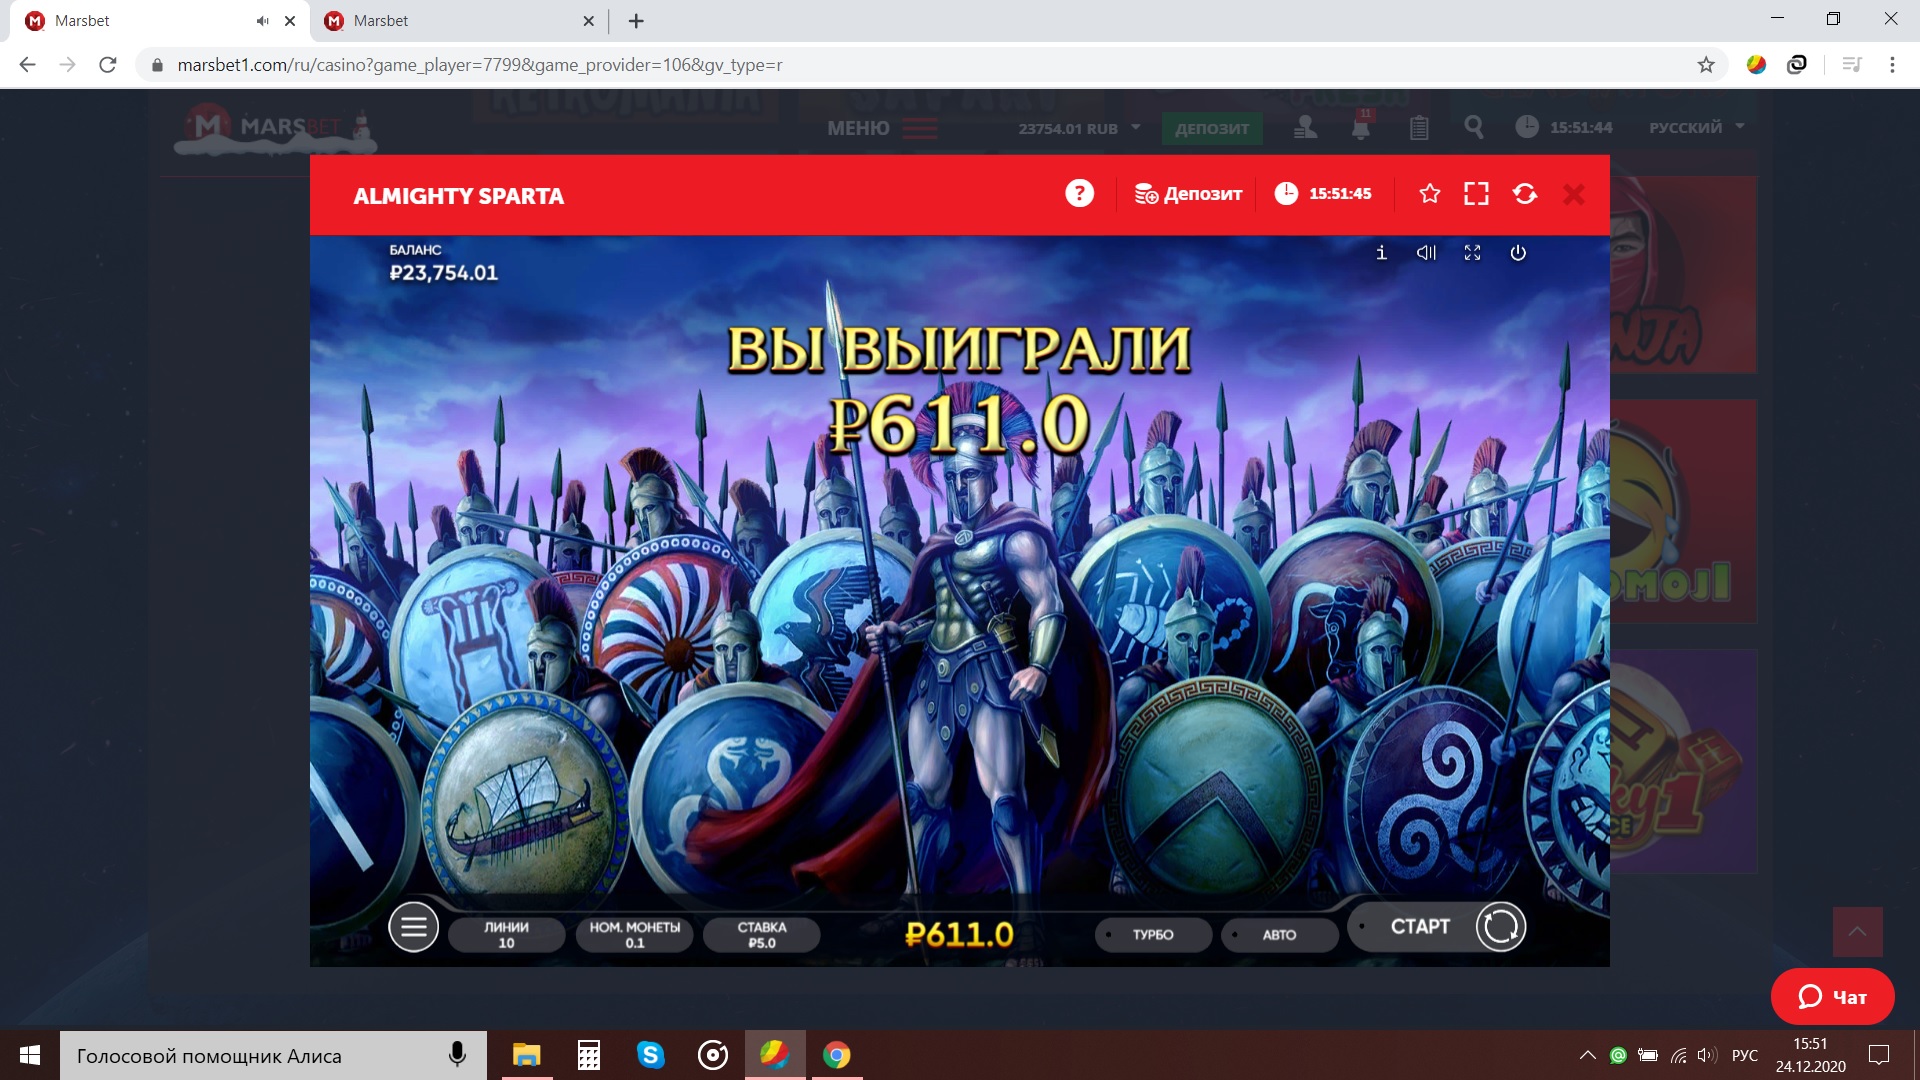This screenshot has height=1080, width=1920.
Task: Show hidden system tray icons
Action: pyautogui.click(x=1587, y=1055)
